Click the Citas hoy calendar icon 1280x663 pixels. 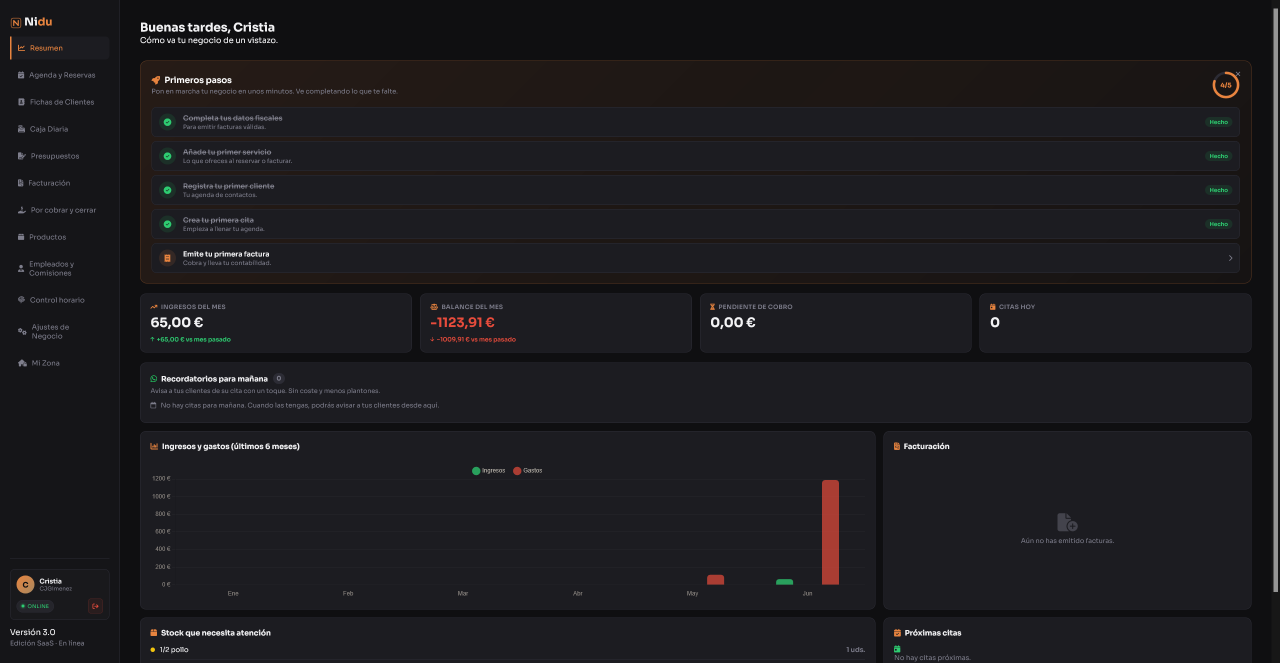[x=993, y=307]
